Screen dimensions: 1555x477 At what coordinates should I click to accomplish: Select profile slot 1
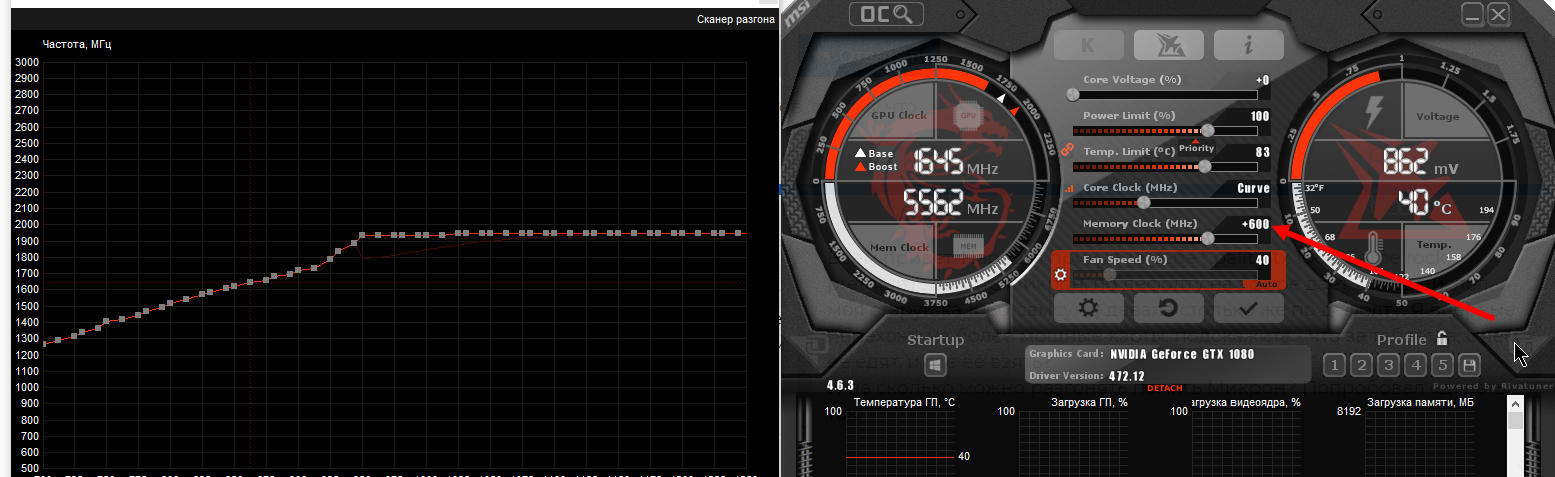point(1333,365)
